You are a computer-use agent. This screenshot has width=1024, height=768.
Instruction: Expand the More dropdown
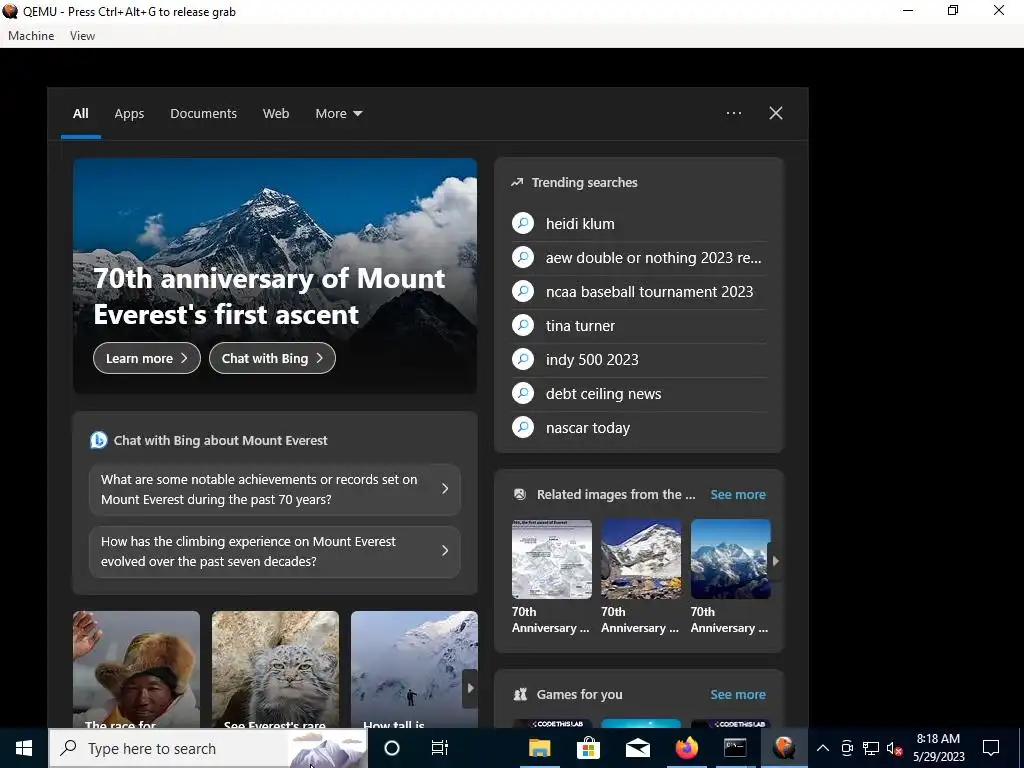(x=338, y=113)
